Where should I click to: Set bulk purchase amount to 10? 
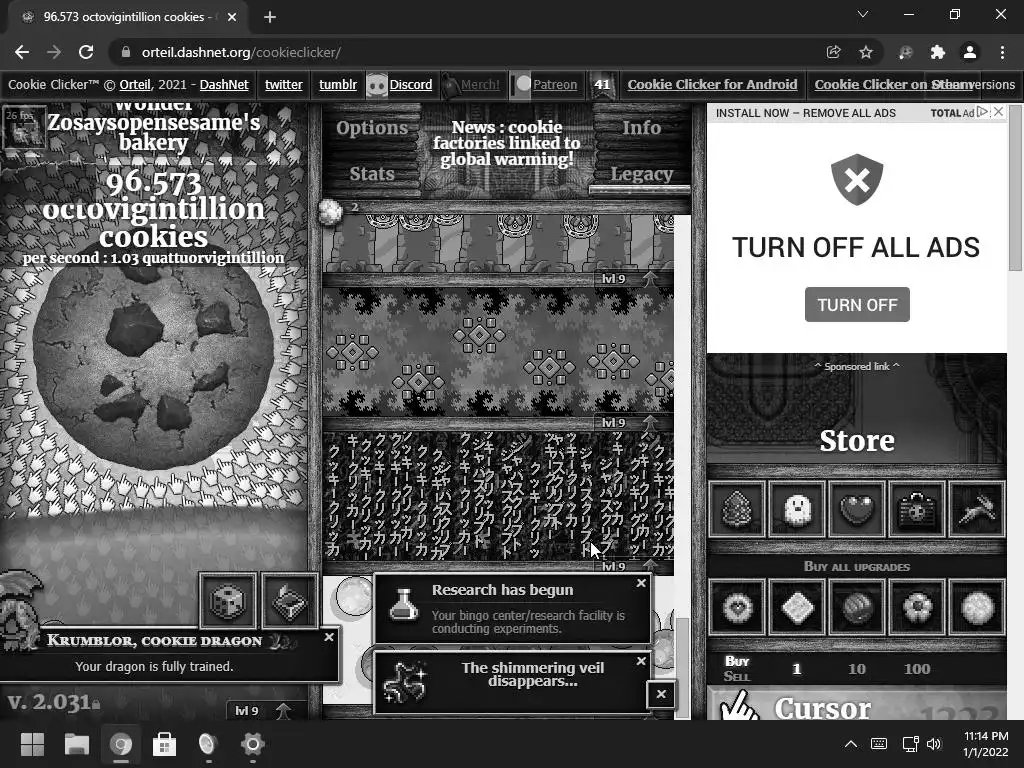click(856, 669)
